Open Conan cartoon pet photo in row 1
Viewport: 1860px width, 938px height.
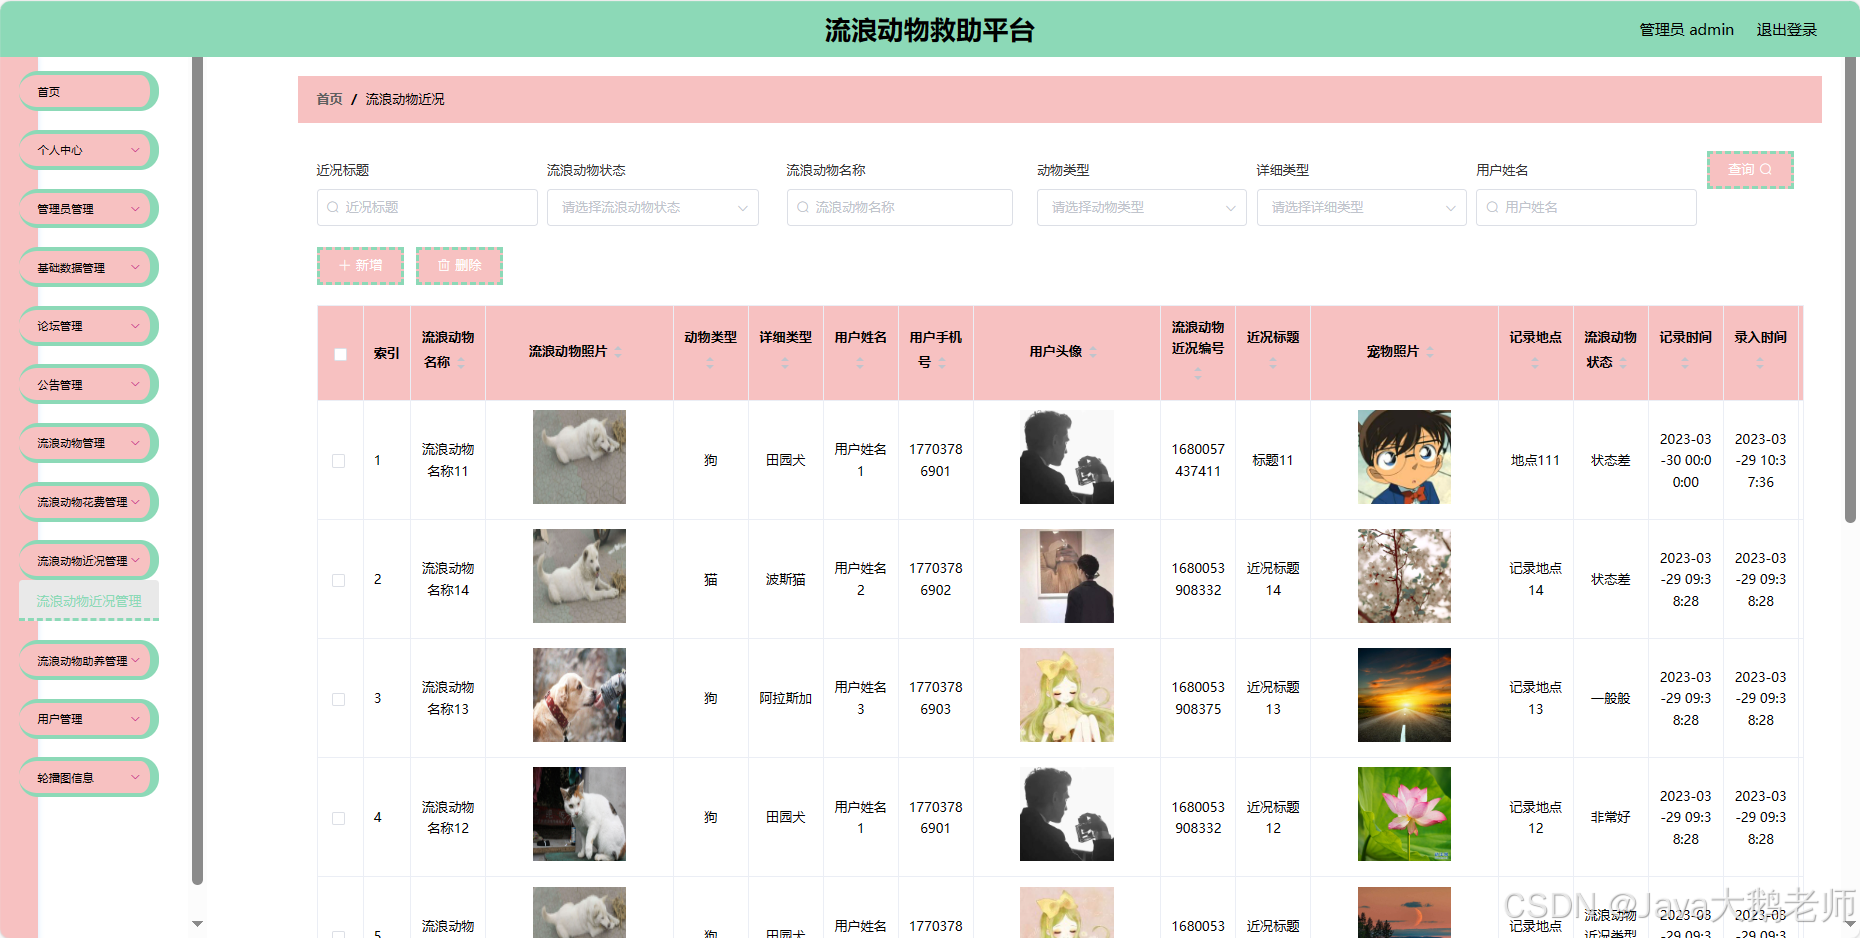tap(1404, 457)
